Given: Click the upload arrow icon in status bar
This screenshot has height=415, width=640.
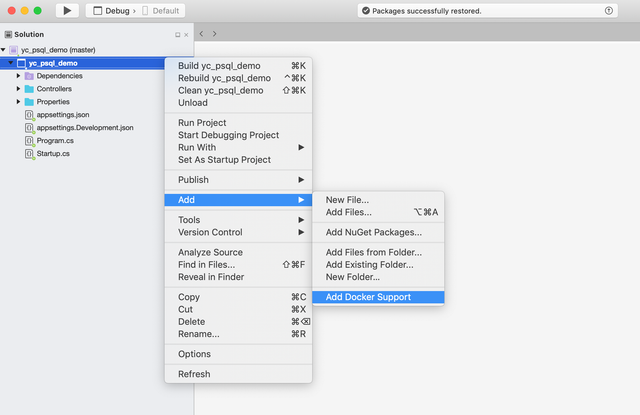Looking at the screenshot, I should 609,11.
